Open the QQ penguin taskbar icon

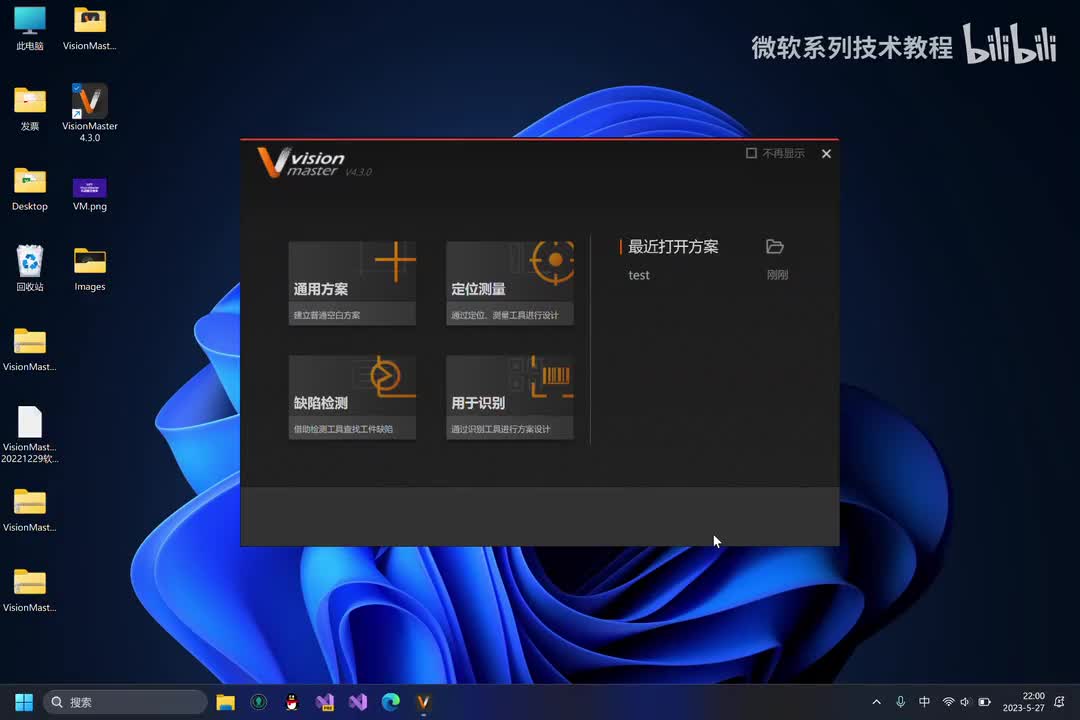[291, 702]
